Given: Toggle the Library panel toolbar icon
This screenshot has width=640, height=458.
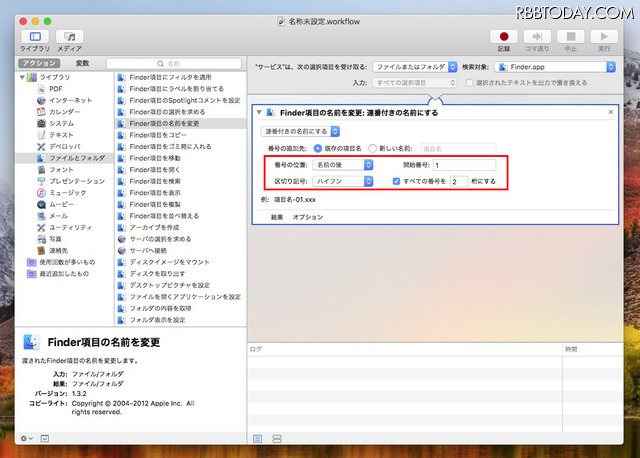Looking at the screenshot, I should pos(35,37).
